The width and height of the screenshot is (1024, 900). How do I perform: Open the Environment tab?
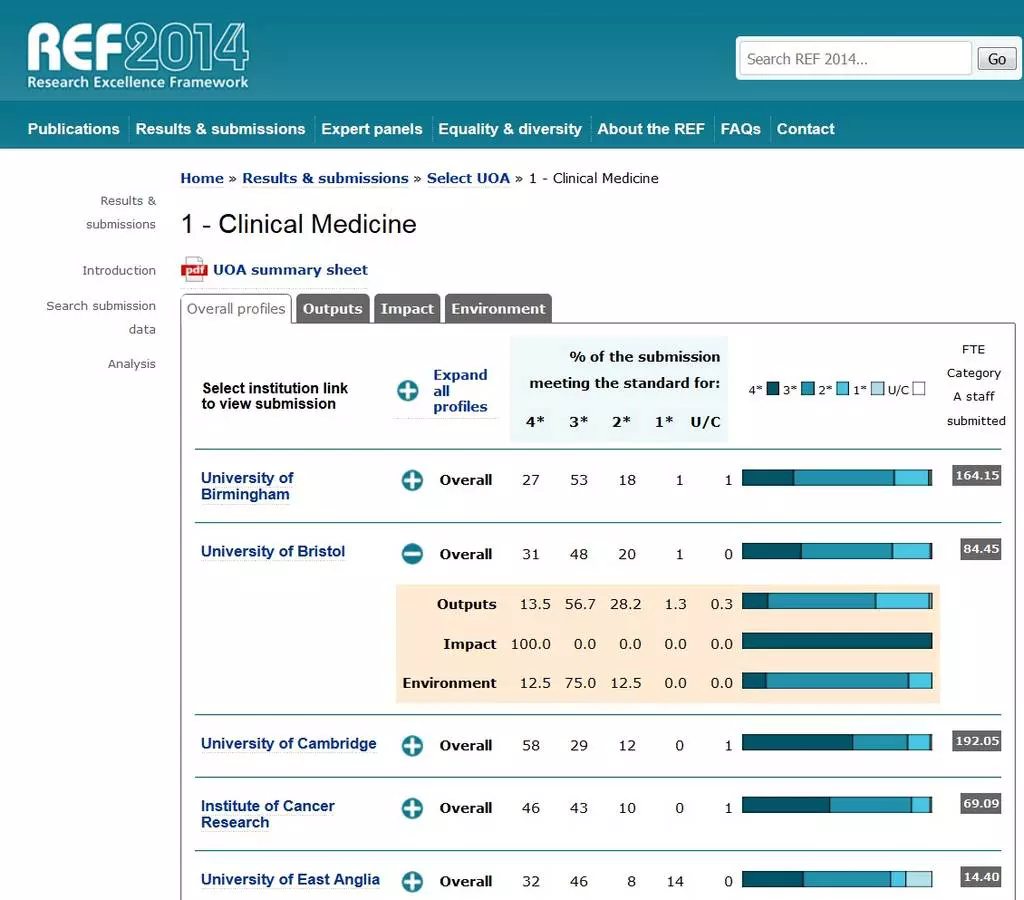coord(498,309)
